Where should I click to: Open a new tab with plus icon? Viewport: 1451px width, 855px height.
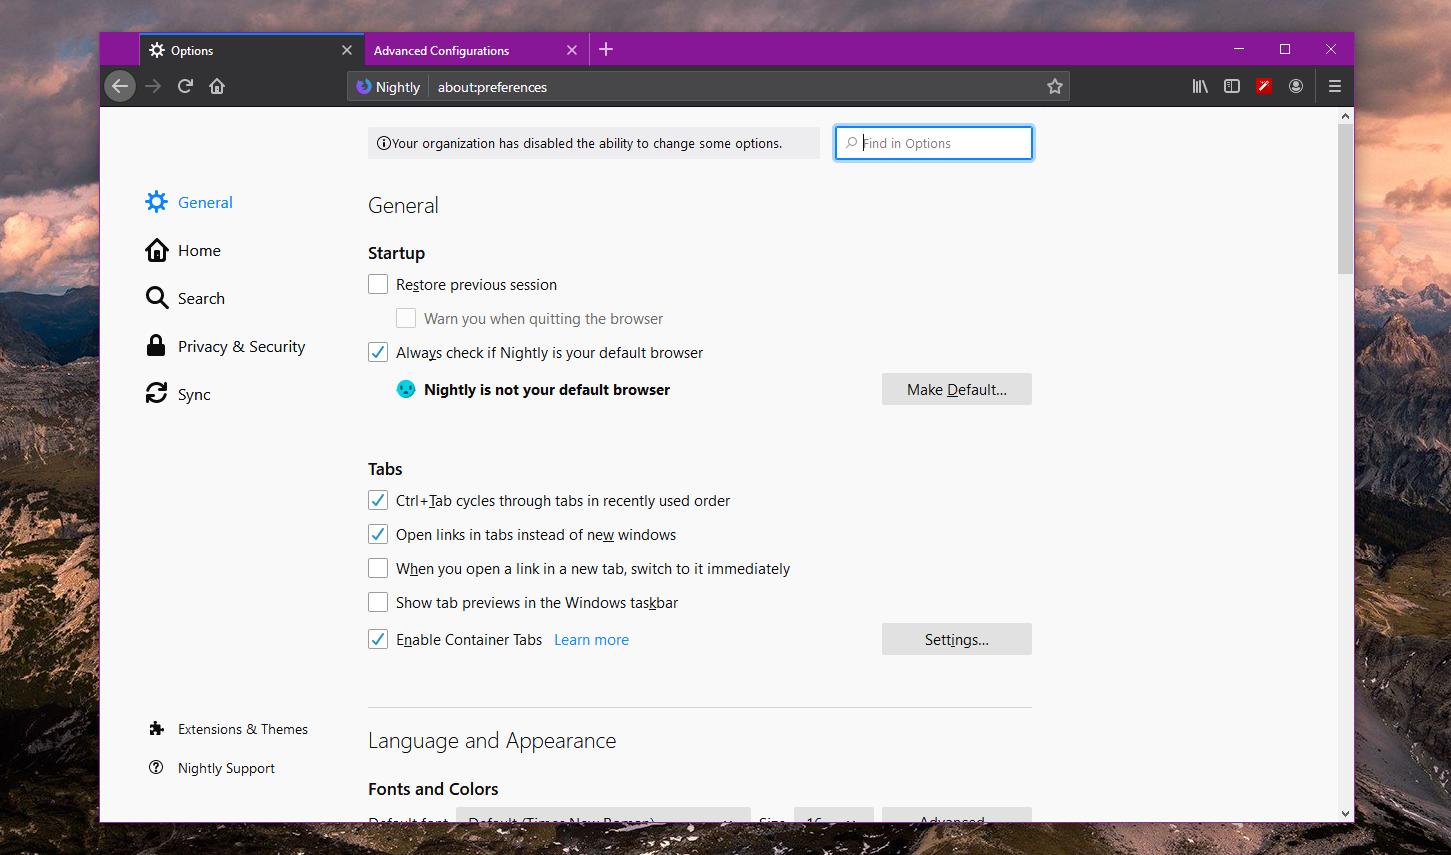coord(606,50)
